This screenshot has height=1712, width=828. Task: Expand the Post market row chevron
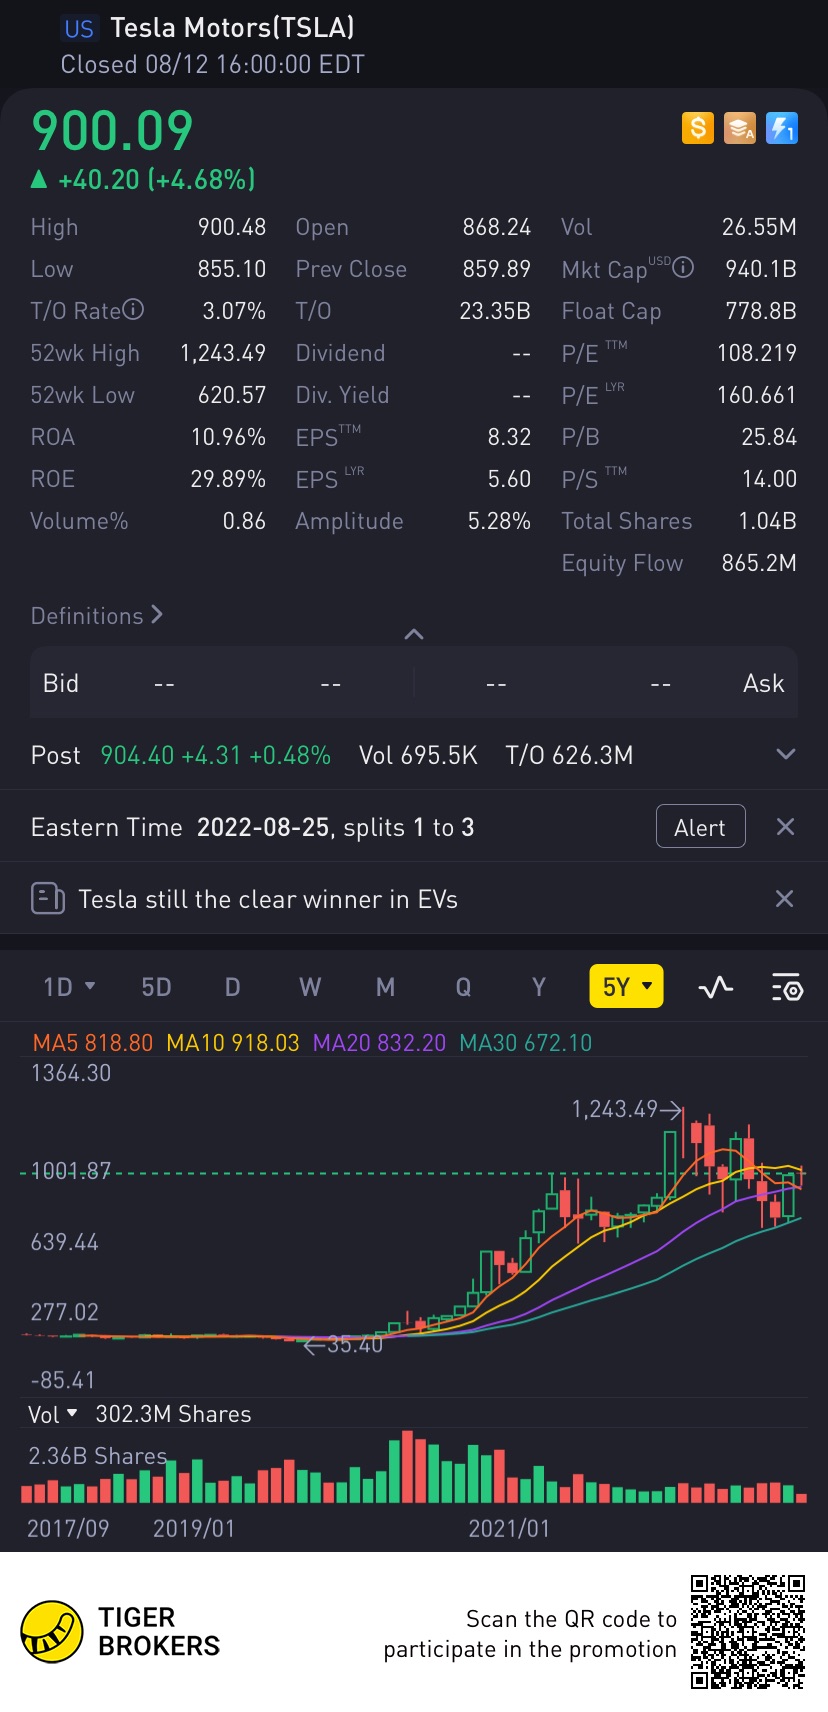786,755
